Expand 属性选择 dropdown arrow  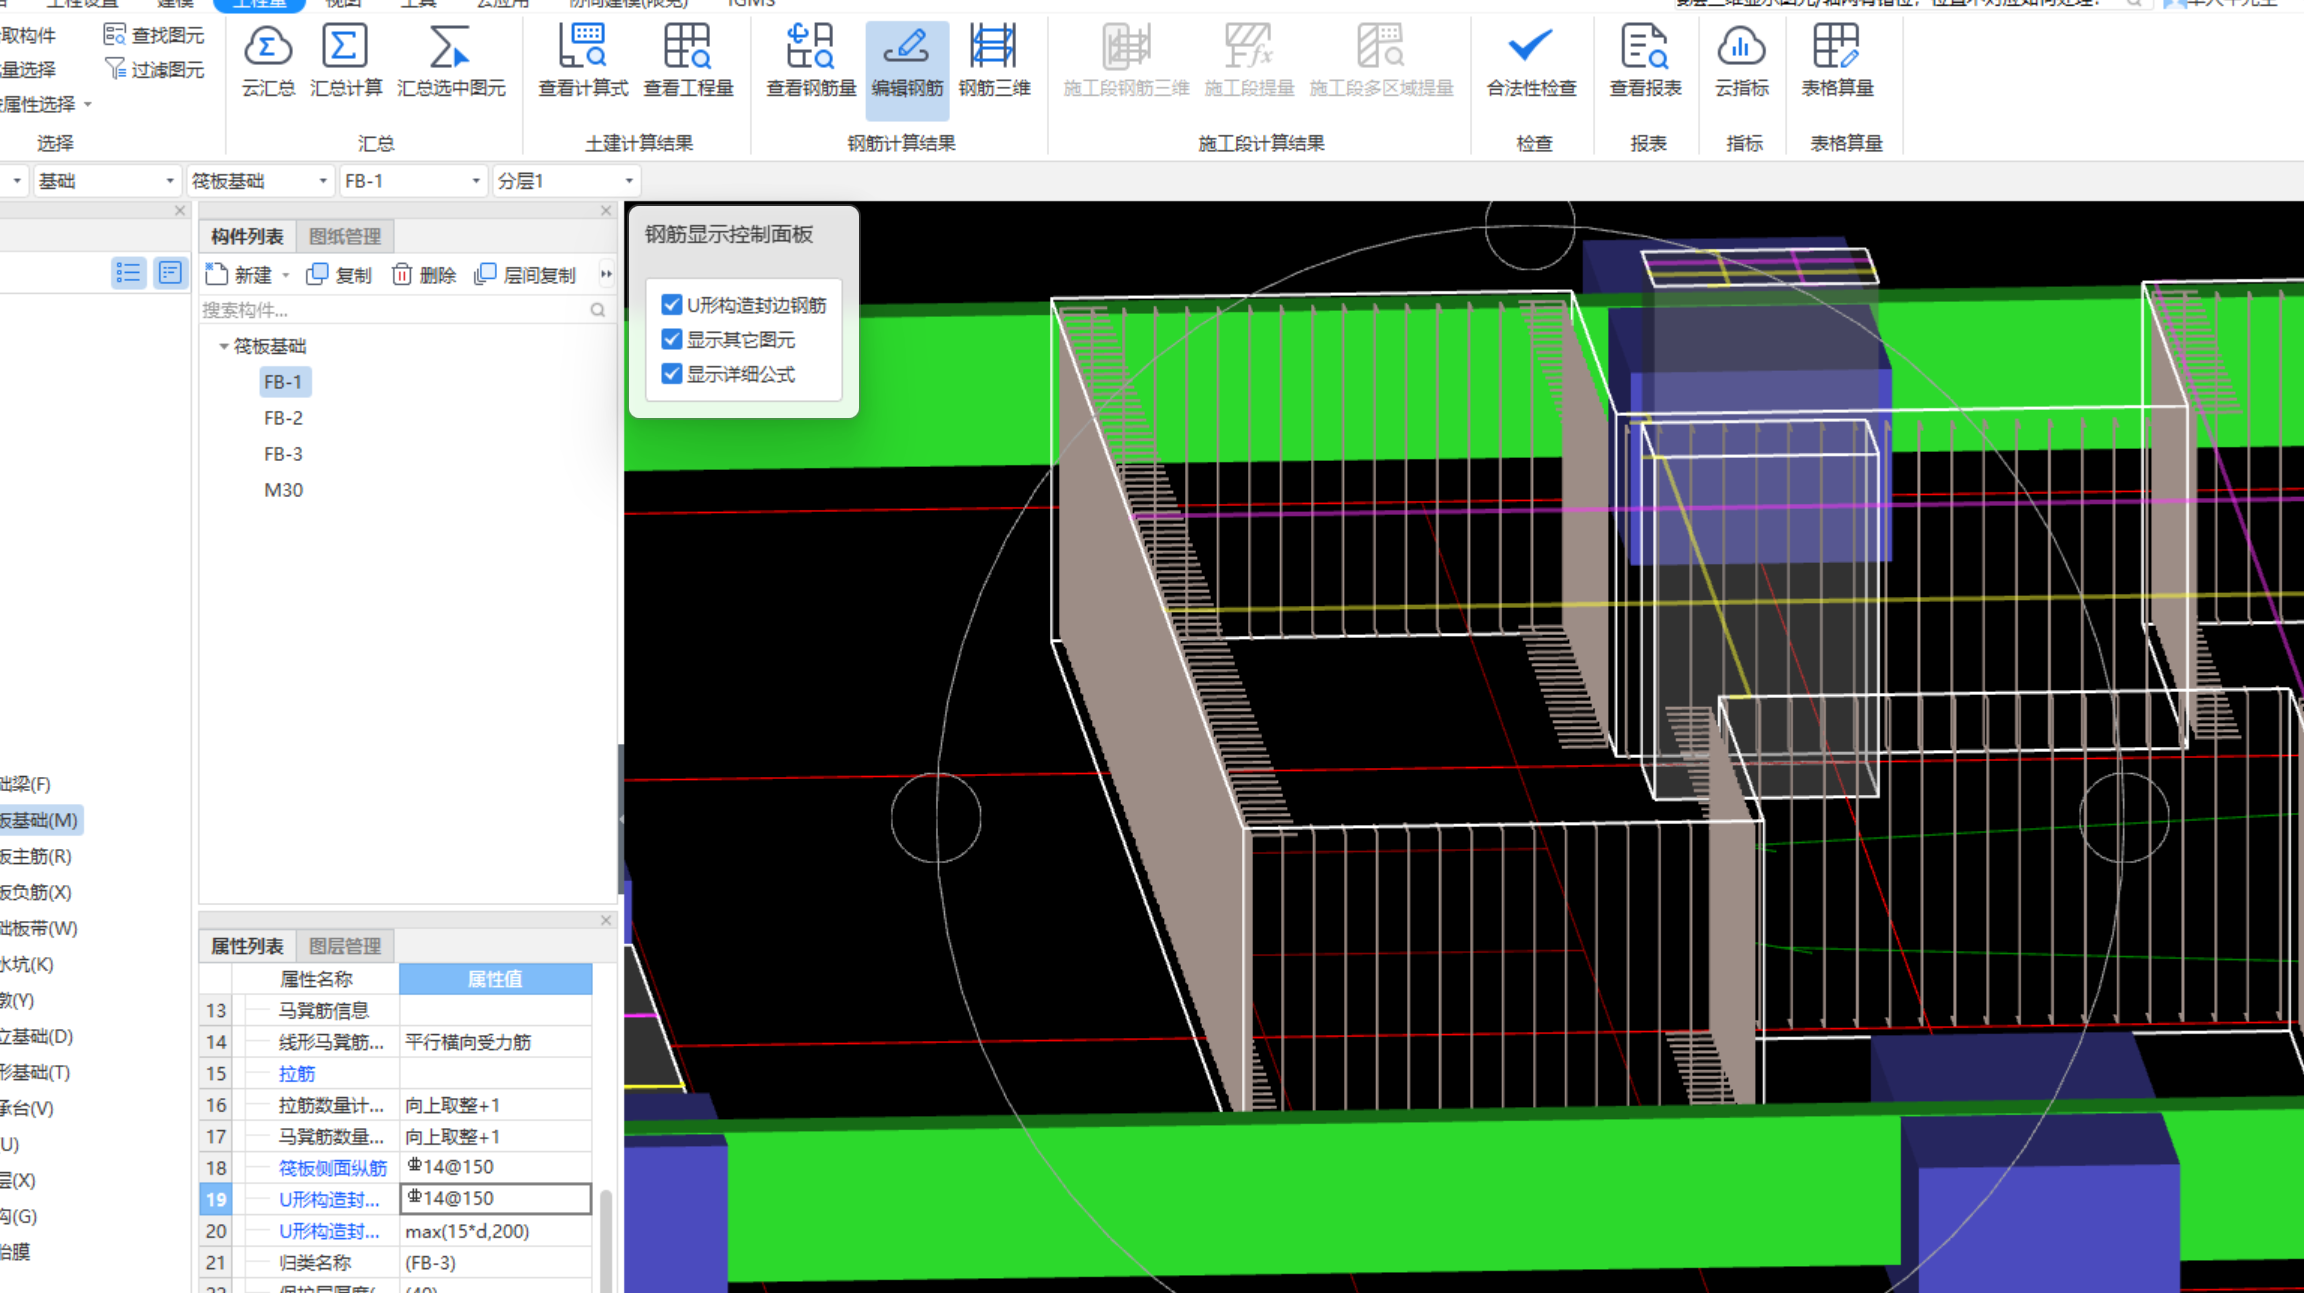pos(88,104)
